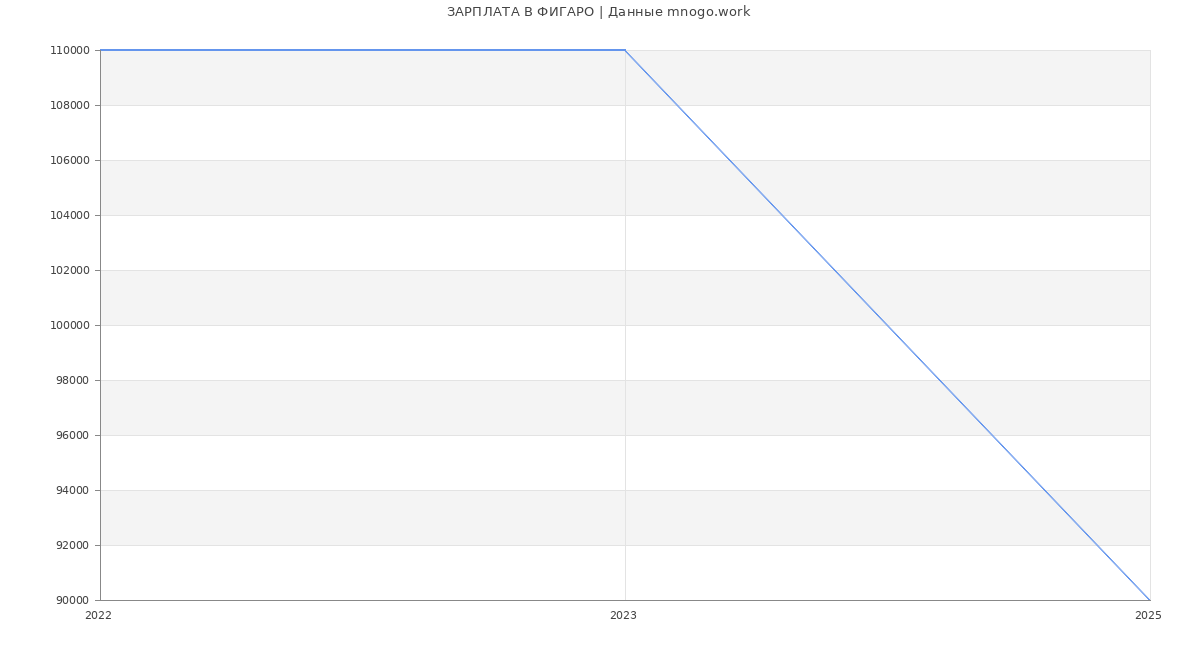Click the 110000 y-axis label

(x=70, y=51)
